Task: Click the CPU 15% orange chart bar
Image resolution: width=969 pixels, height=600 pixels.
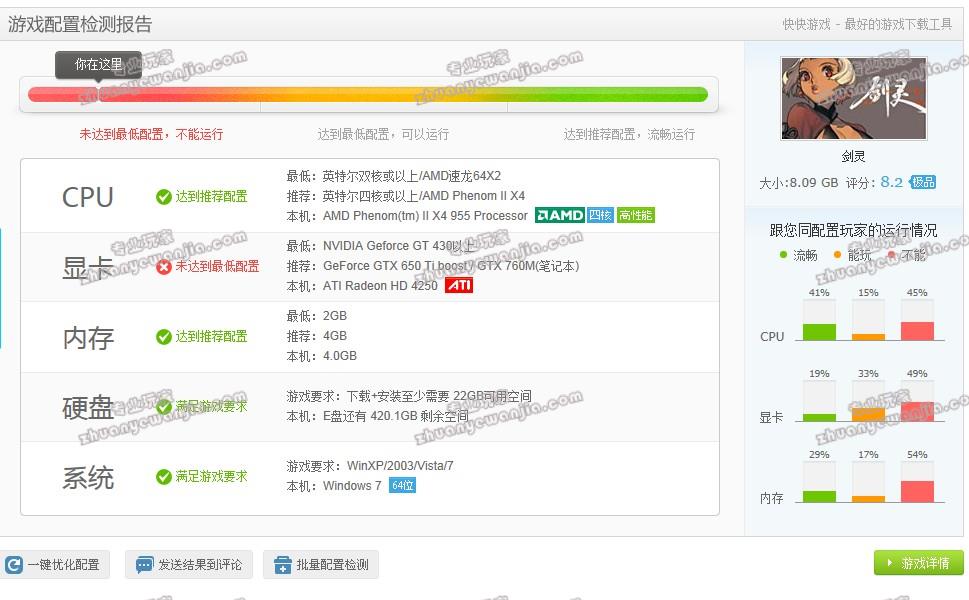Action: coord(868,337)
